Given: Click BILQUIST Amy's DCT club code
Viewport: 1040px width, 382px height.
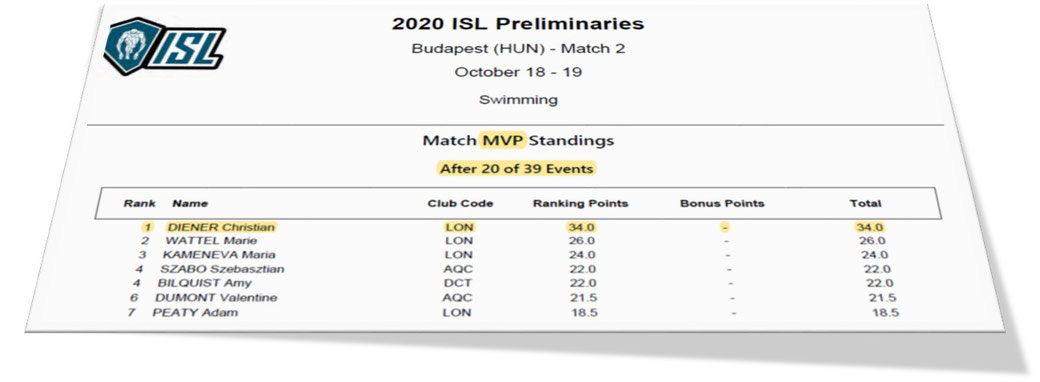Looking at the screenshot, I should 457,283.
